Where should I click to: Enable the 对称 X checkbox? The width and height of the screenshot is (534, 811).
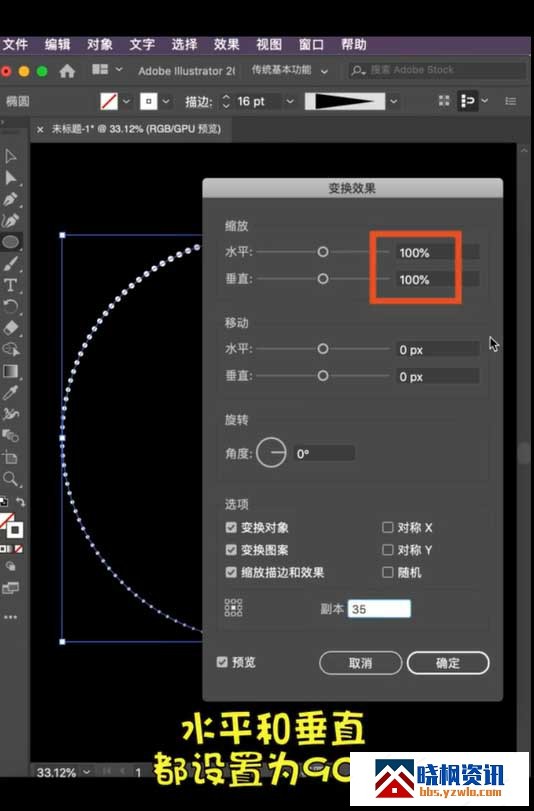click(x=388, y=527)
